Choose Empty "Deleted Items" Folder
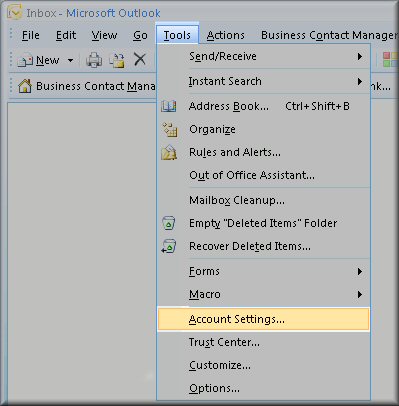Viewport: 399px width, 406px height. coord(263,223)
